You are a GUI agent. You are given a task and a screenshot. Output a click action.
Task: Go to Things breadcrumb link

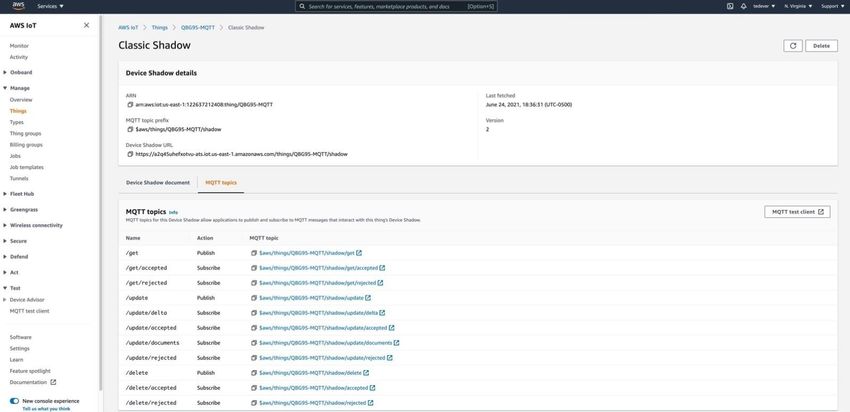click(x=159, y=27)
